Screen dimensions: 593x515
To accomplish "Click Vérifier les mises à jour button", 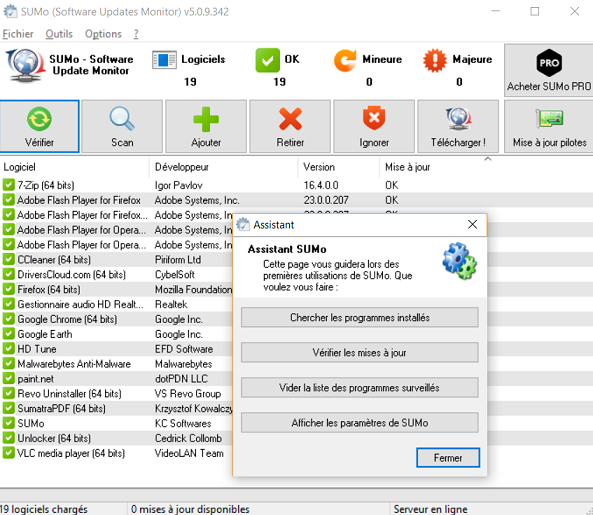I will tap(360, 352).
